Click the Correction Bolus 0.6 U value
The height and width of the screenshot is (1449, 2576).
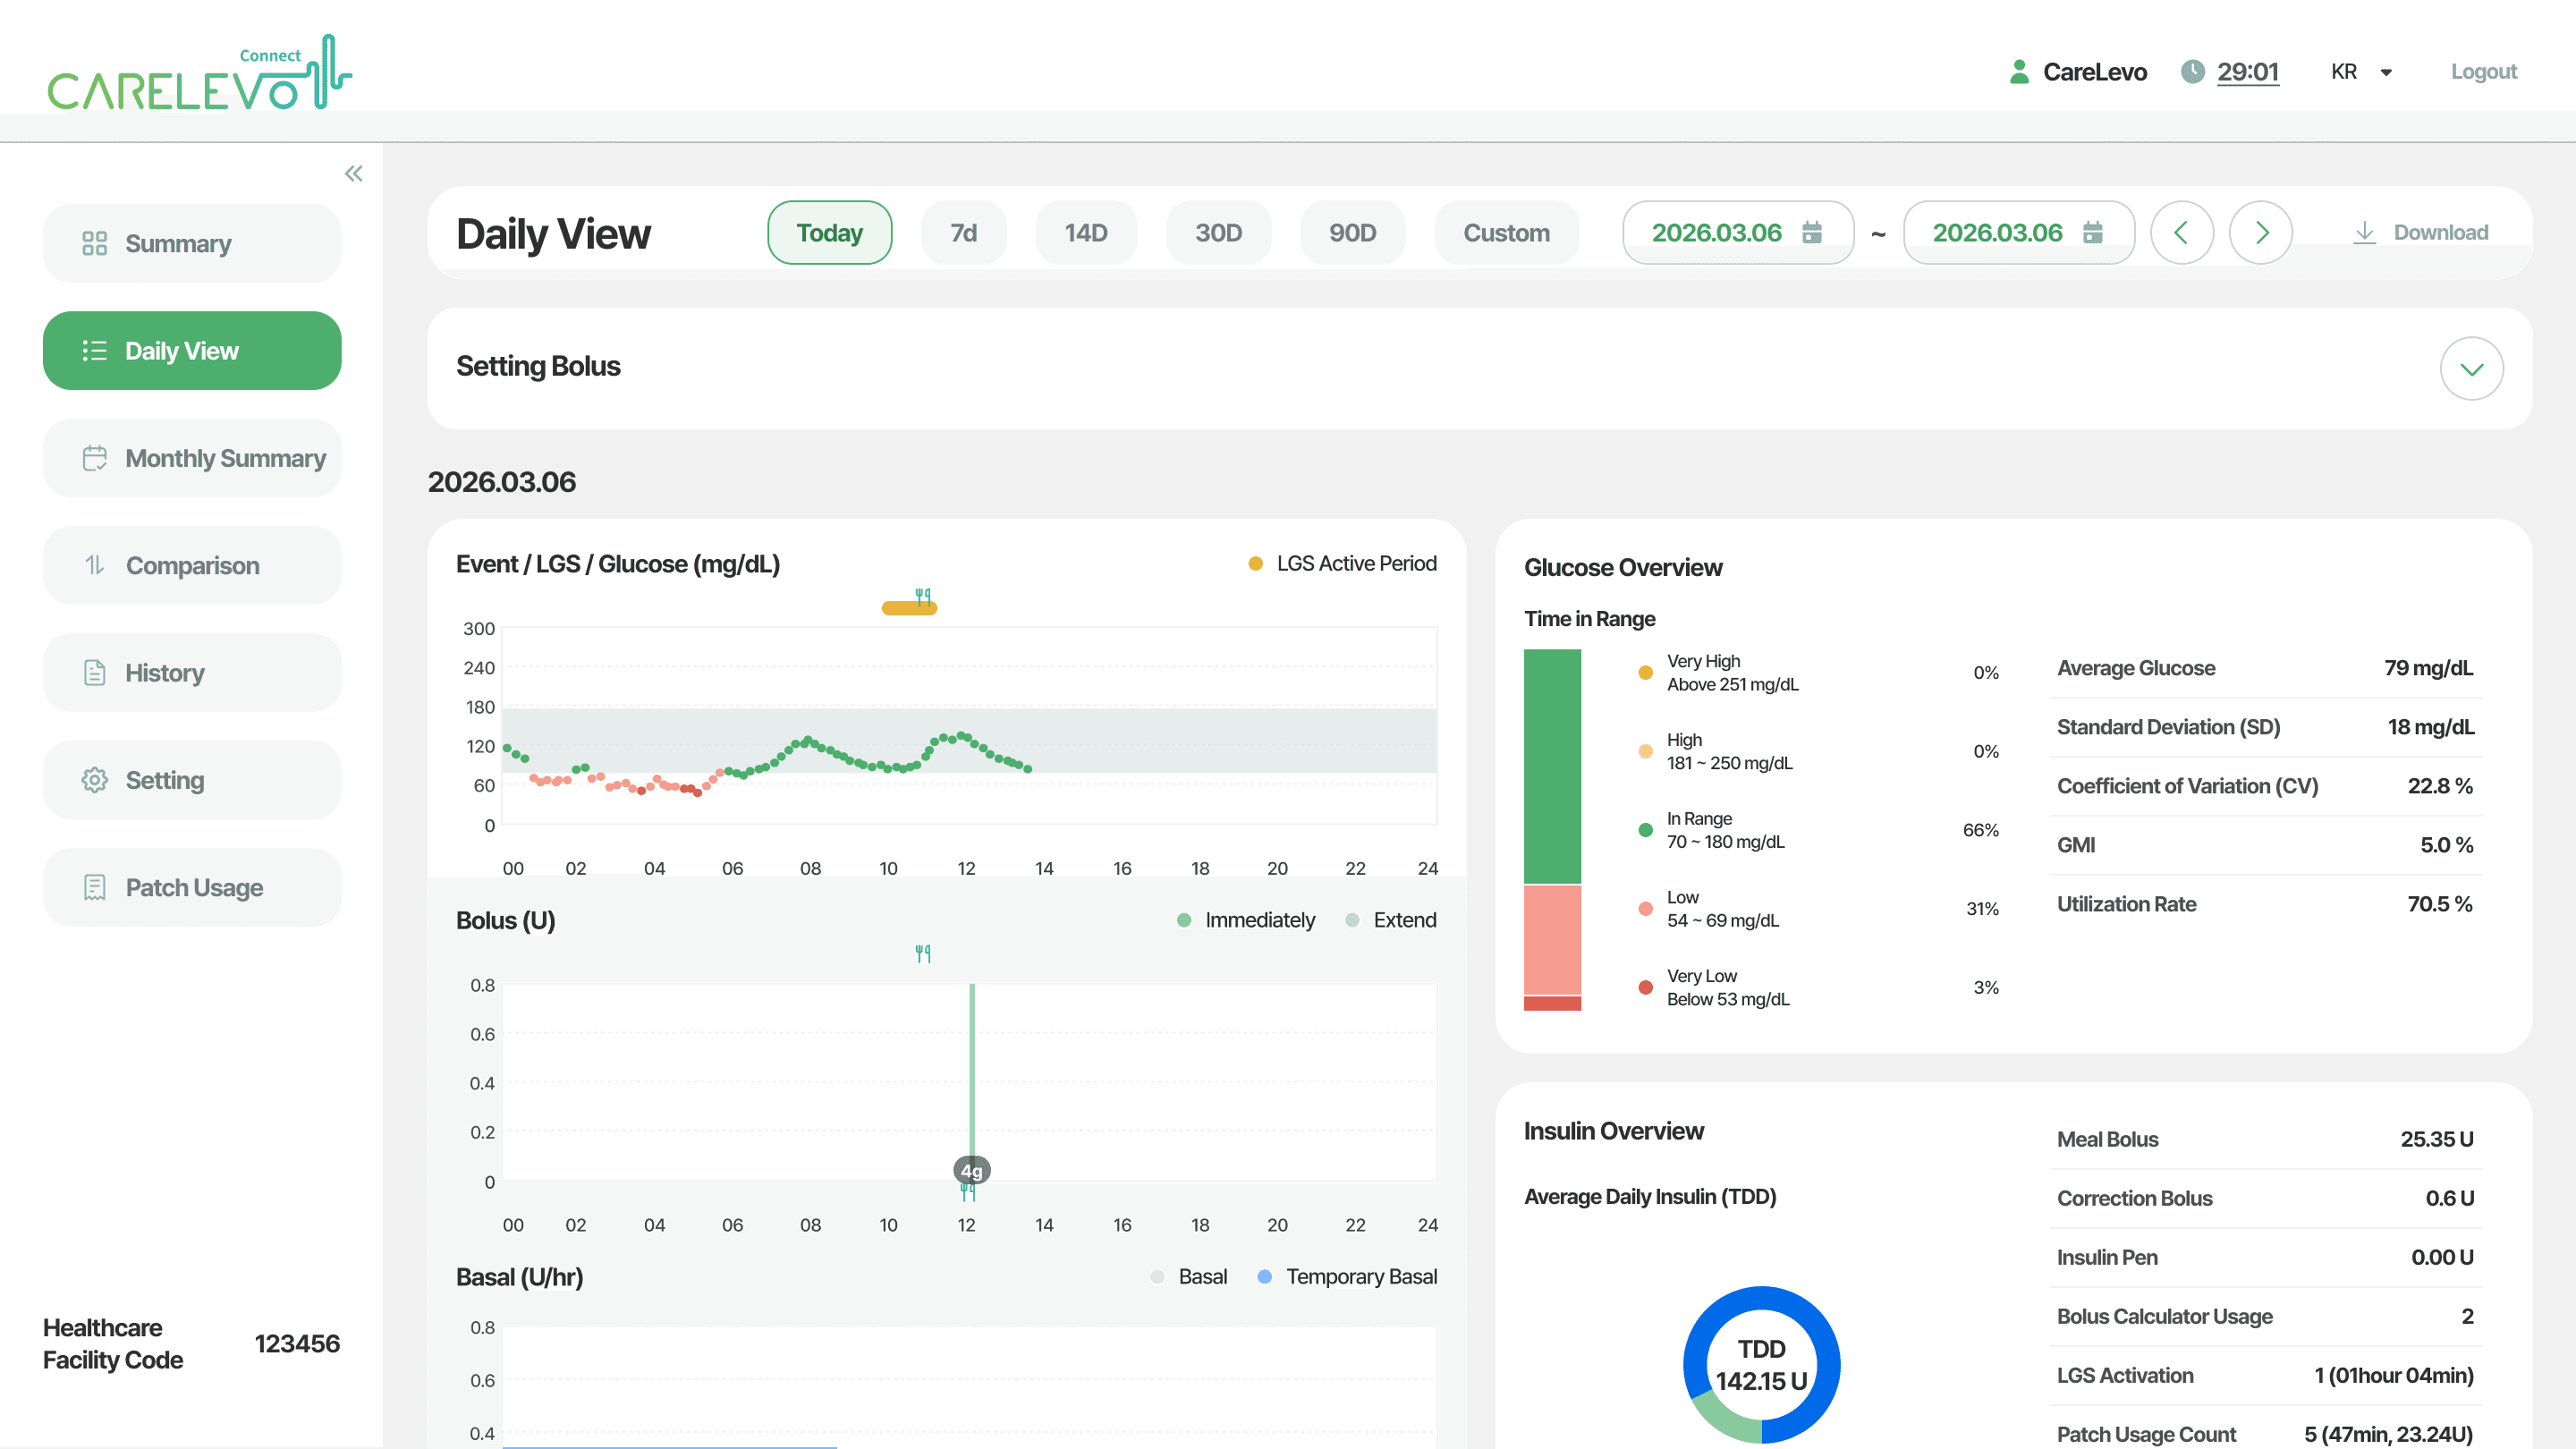pos(2449,1198)
